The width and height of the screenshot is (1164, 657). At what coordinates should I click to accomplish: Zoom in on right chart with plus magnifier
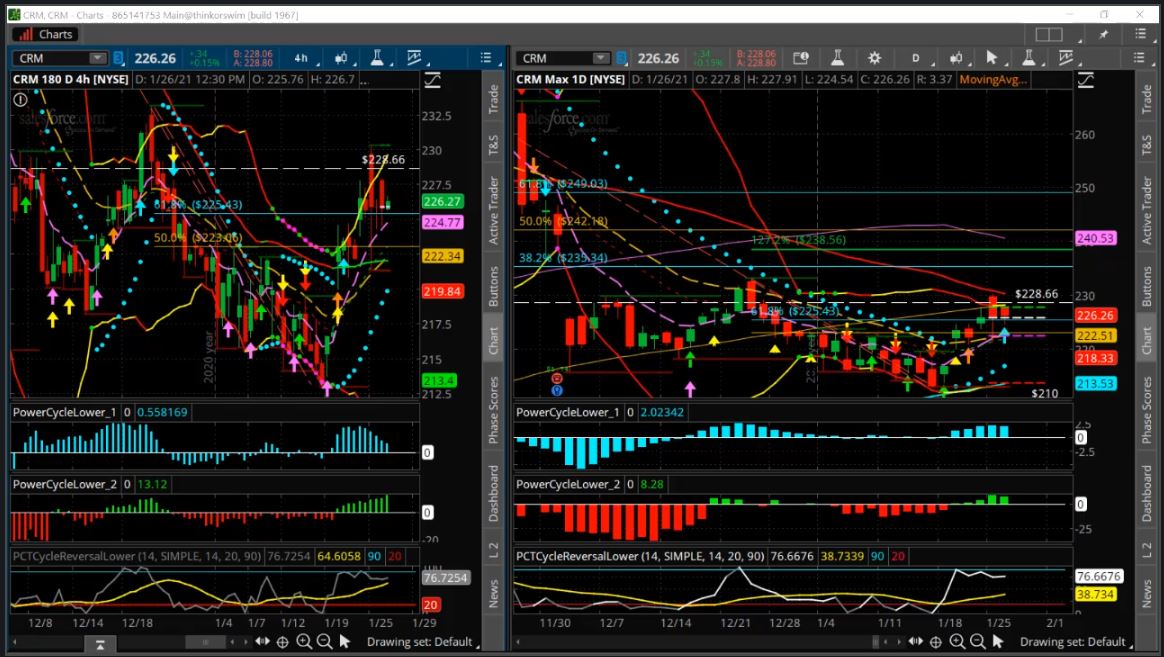(957, 641)
